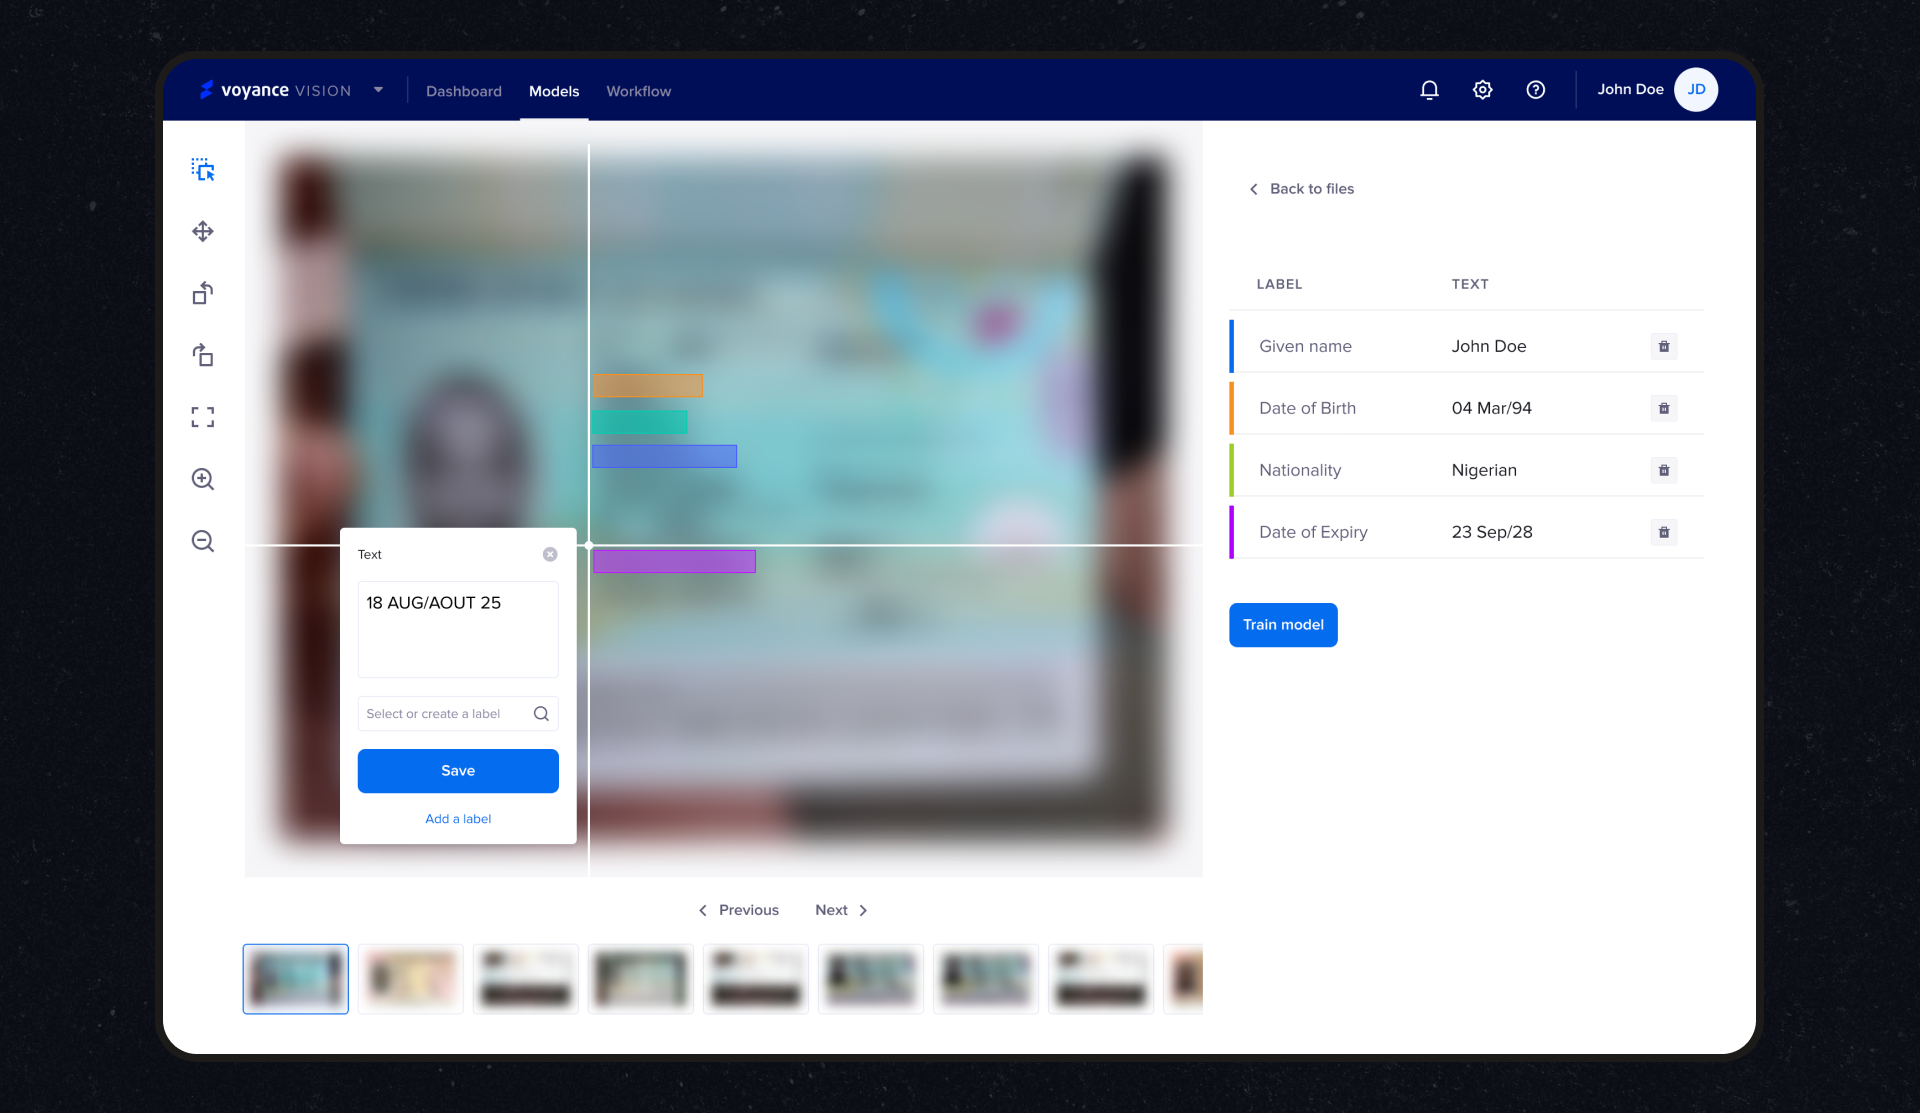Open settings gear in header

click(1482, 90)
